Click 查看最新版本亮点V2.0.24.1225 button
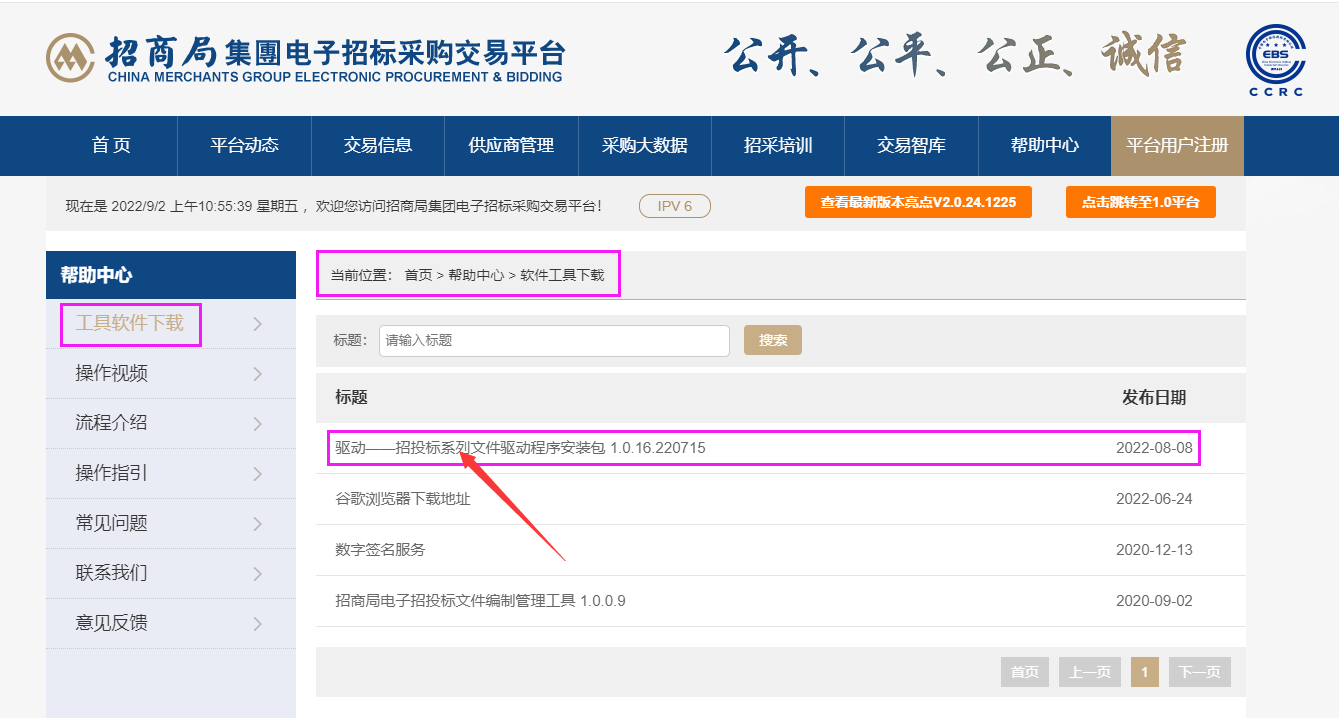 (918, 202)
